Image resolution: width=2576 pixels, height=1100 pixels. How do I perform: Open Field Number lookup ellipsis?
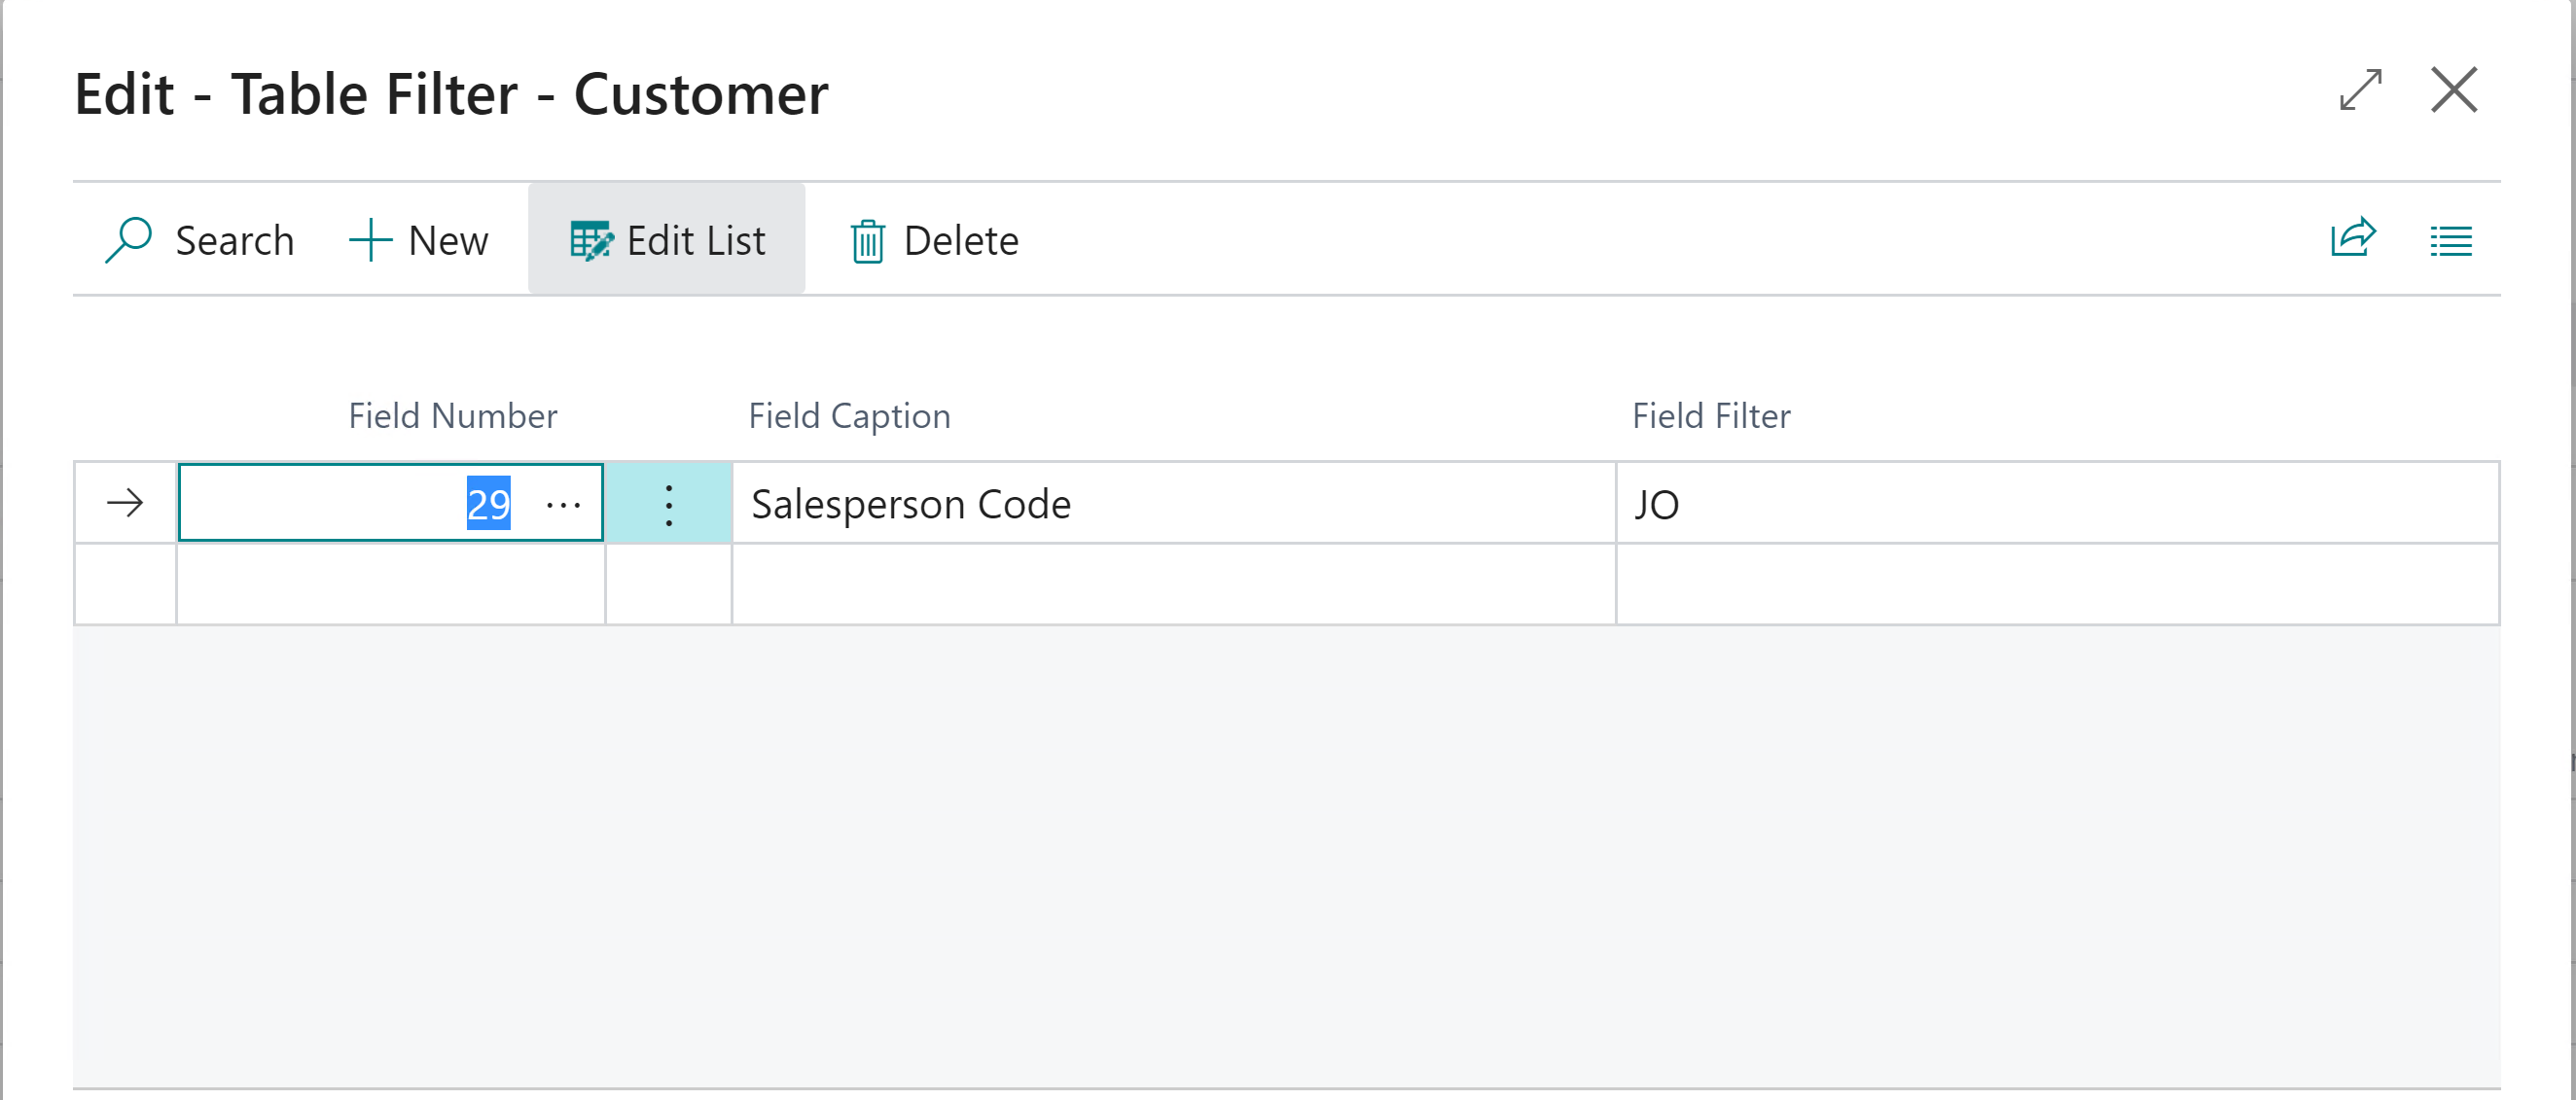tap(564, 504)
